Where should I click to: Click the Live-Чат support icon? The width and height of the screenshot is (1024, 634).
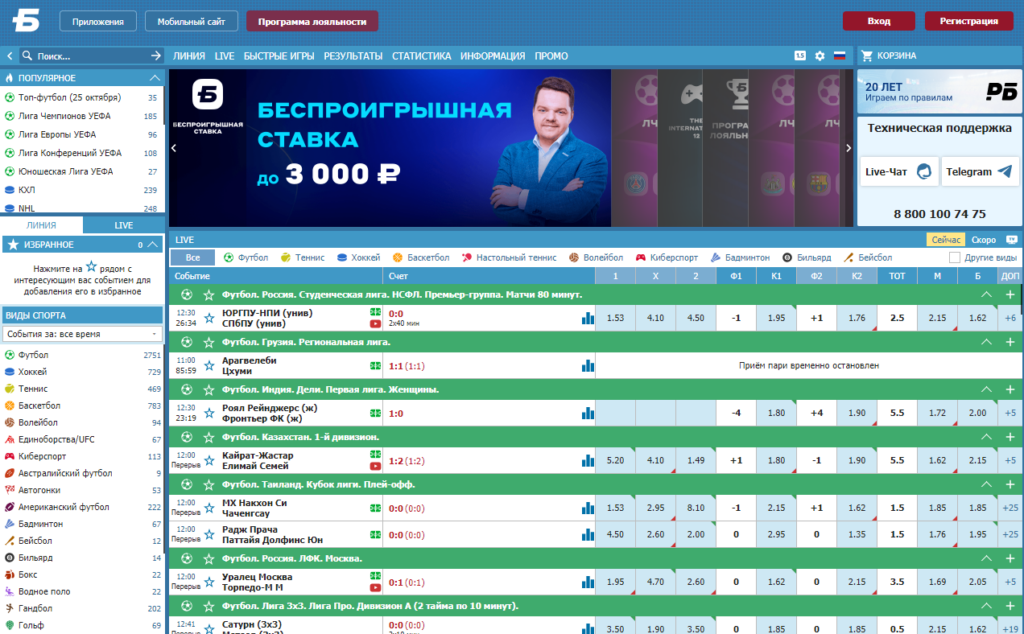(923, 172)
